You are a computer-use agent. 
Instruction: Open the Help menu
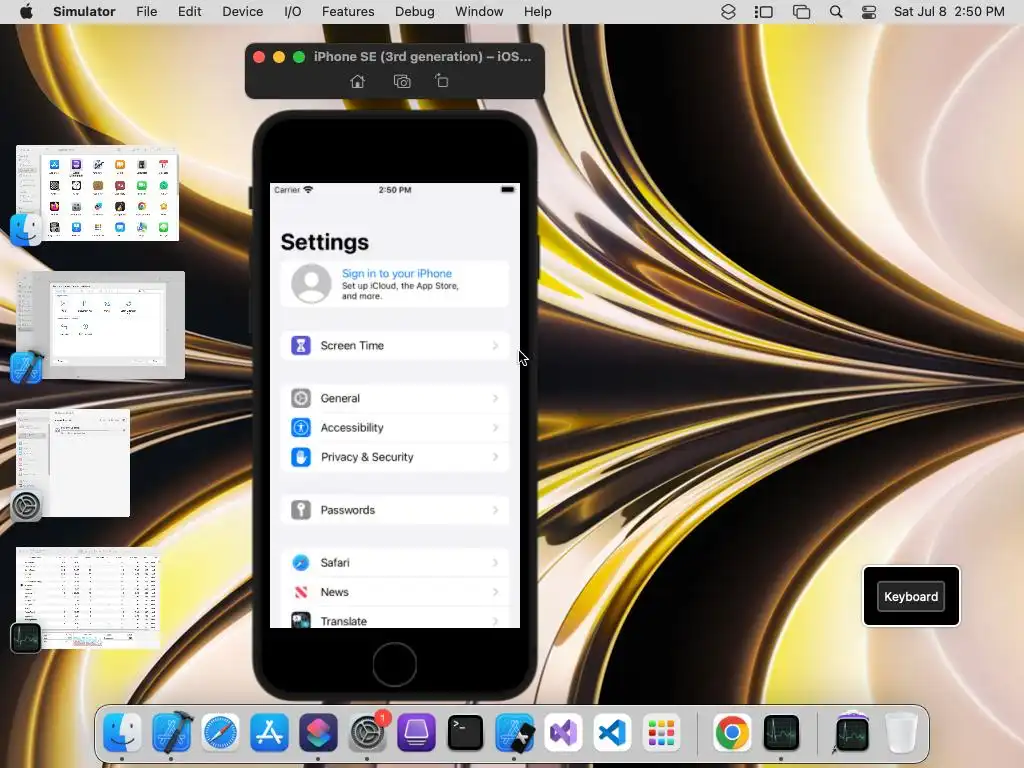(537, 12)
